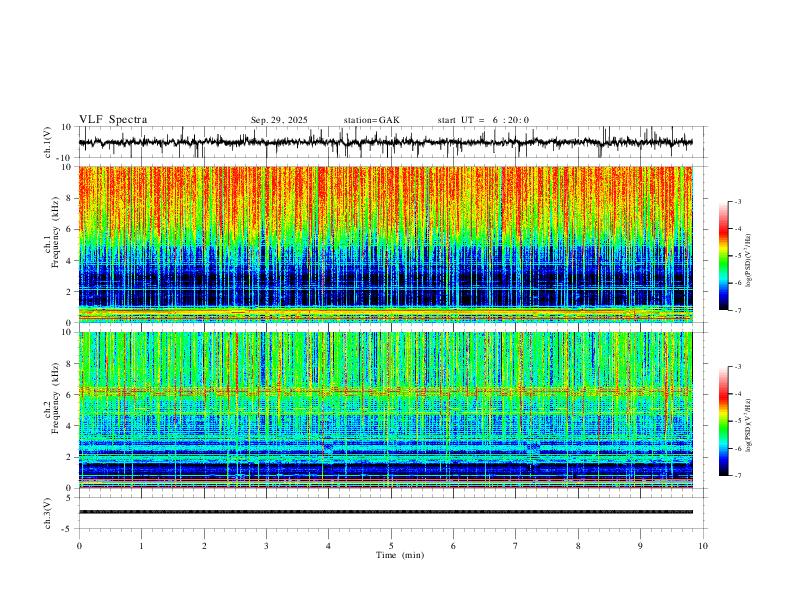Click the "ch.1(V)" axis label
This screenshot has width=792, height=612.
[48, 142]
